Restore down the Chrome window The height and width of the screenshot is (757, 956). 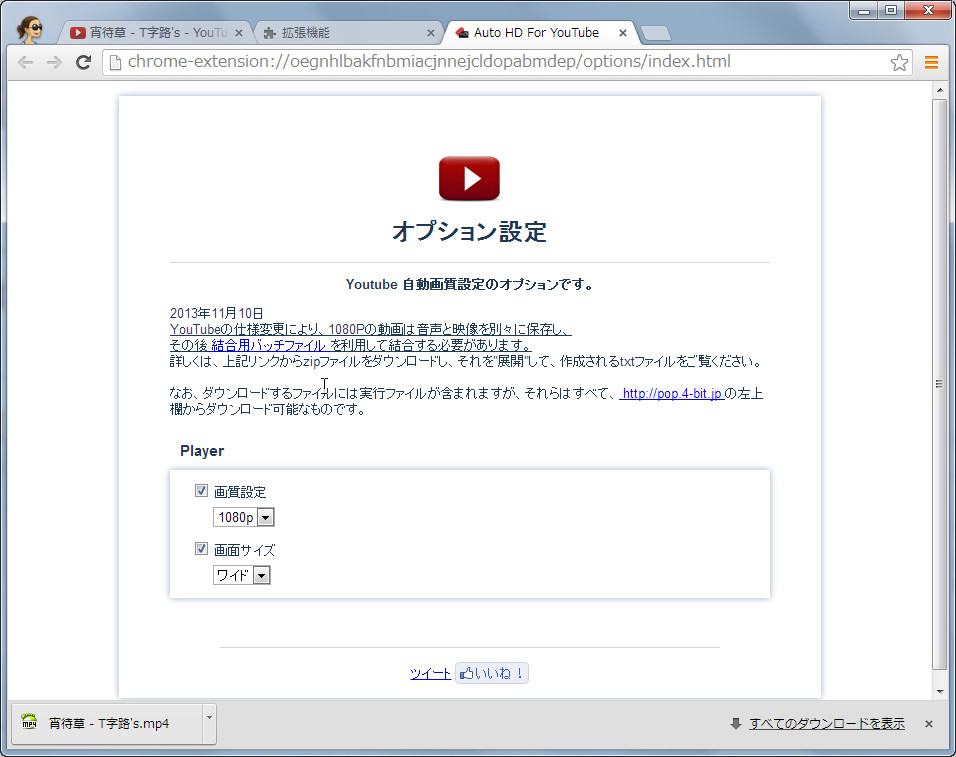(x=891, y=10)
